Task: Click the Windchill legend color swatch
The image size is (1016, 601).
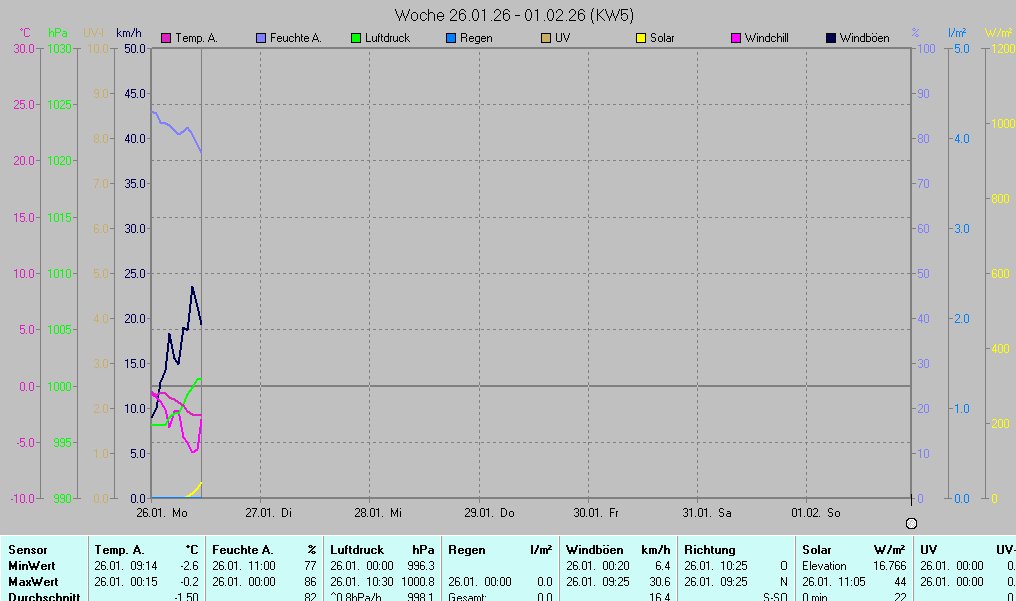Action: pos(736,39)
